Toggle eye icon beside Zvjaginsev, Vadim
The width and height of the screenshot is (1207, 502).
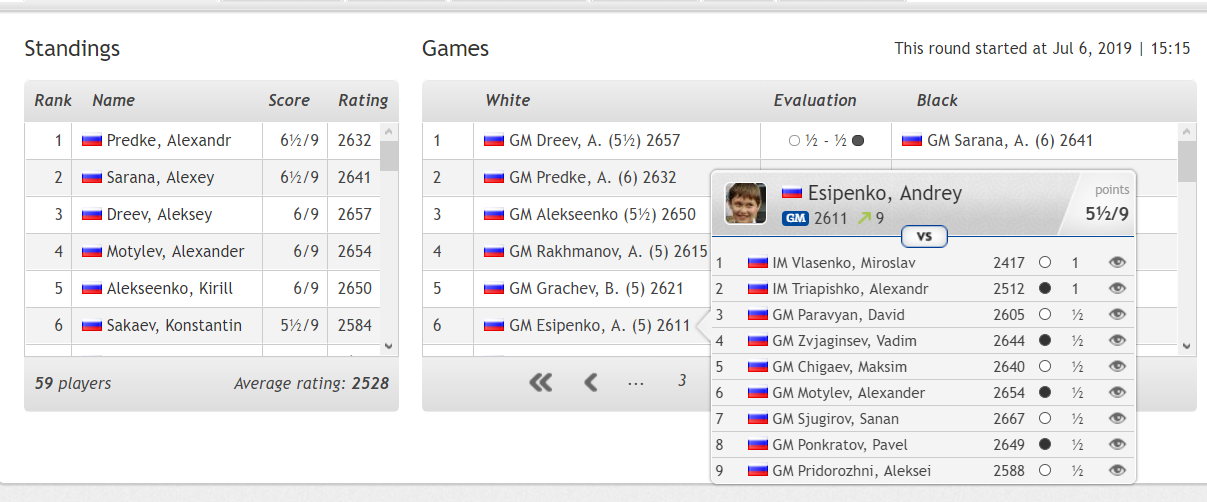tap(1118, 341)
